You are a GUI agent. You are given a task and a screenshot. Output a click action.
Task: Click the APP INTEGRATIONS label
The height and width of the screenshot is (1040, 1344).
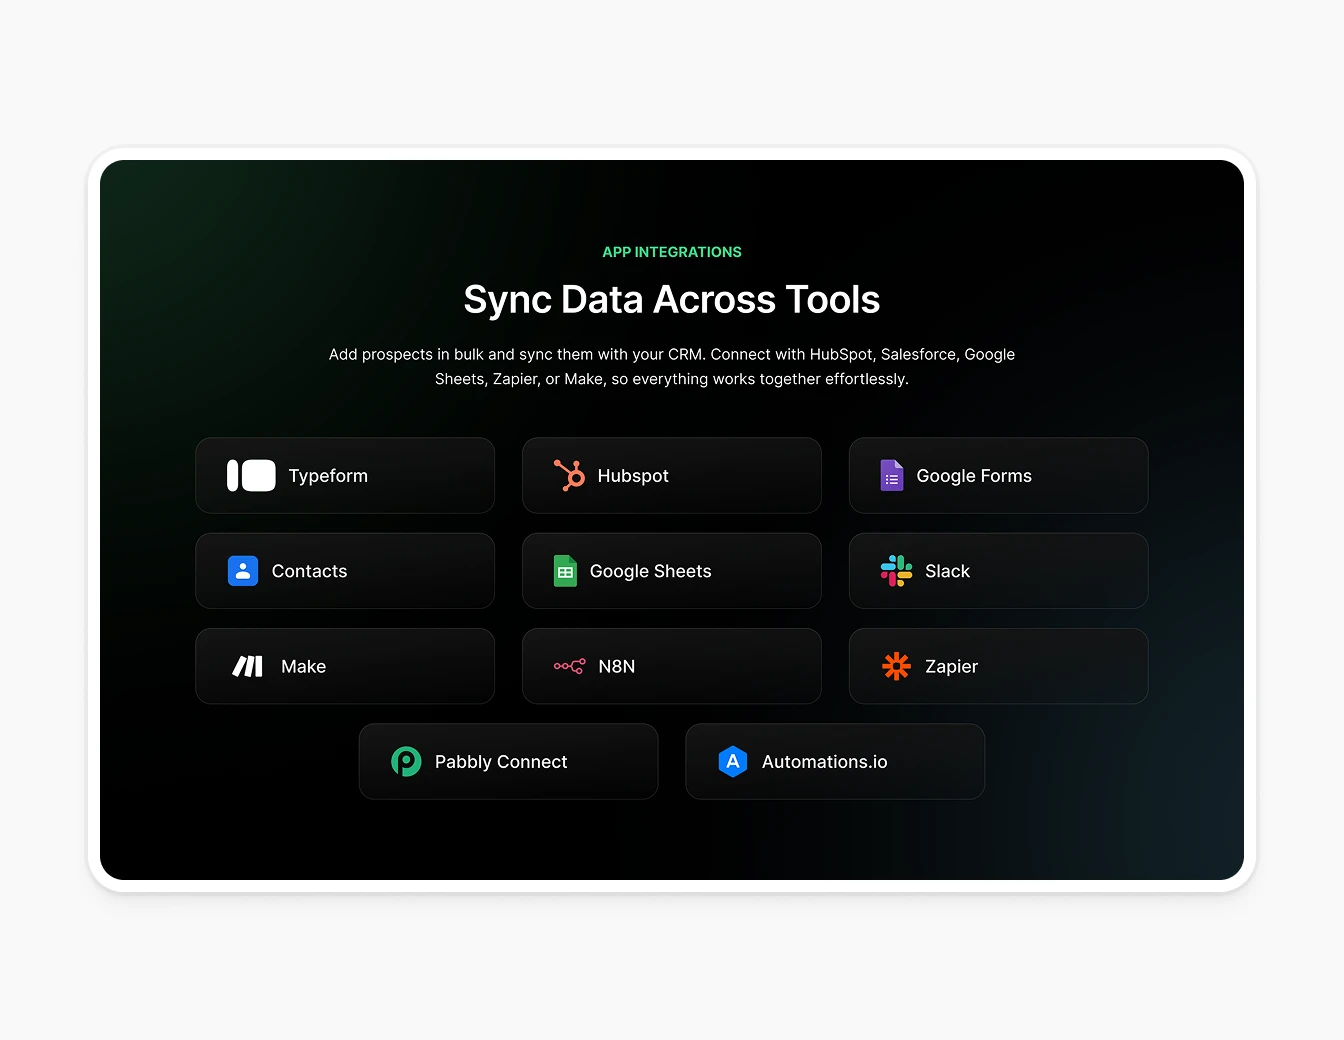(x=671, y=252)
